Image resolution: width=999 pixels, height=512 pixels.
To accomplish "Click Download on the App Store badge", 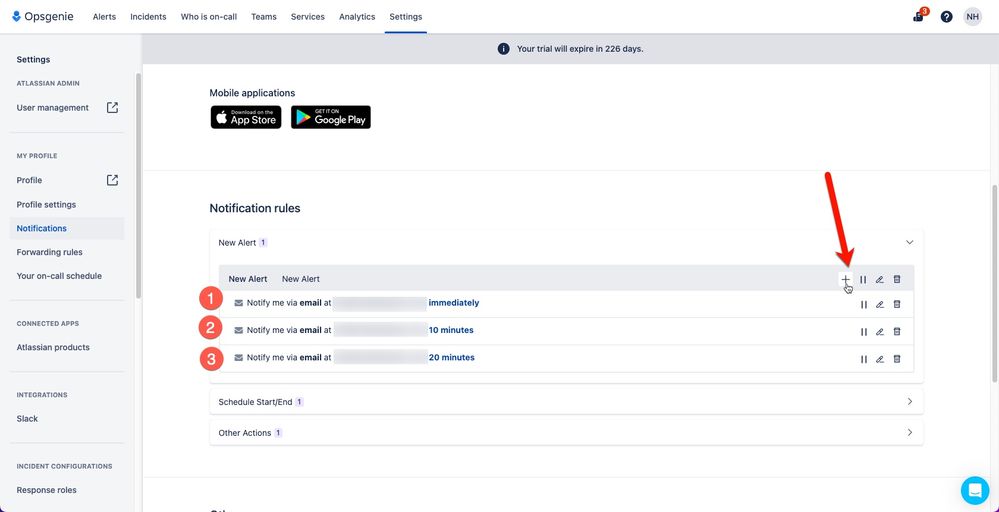I will coord(246,117).
